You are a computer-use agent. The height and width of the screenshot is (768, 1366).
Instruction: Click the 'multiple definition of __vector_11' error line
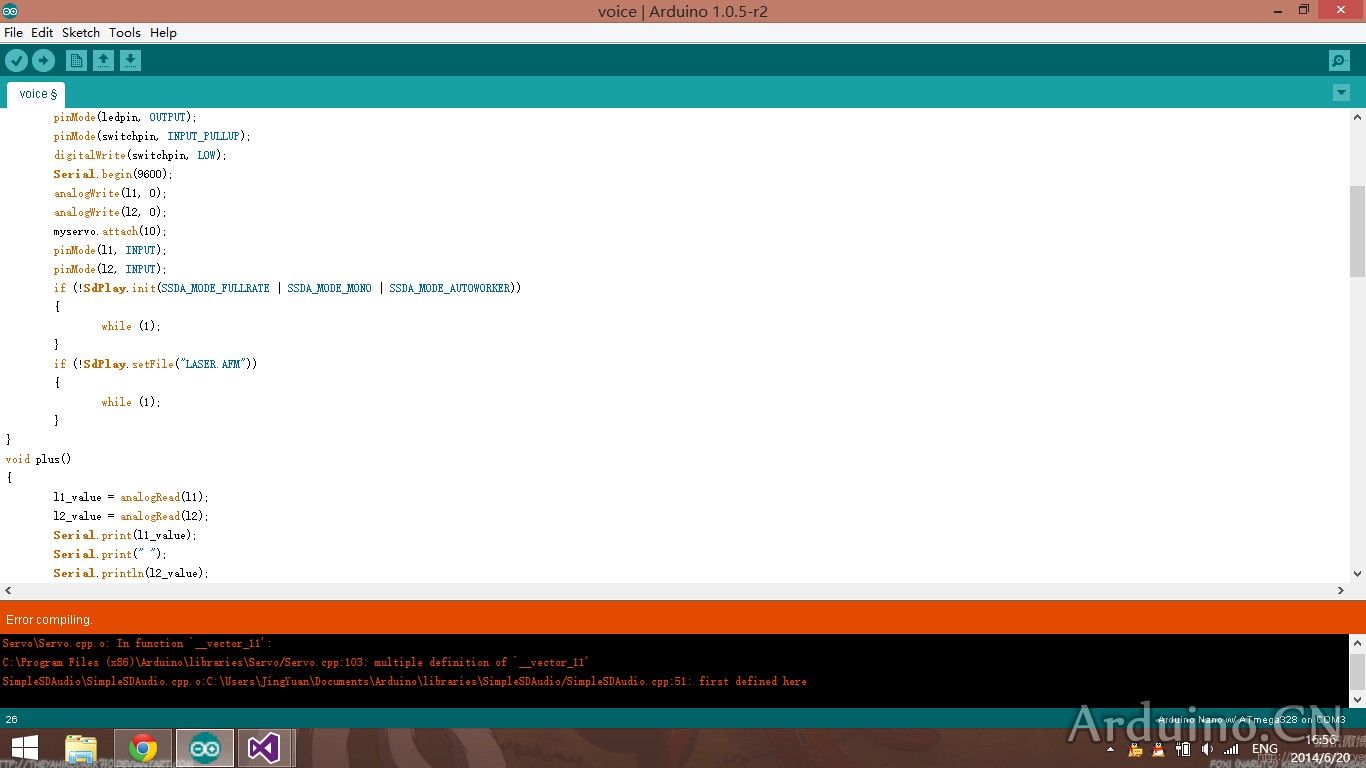coord(296,662)
